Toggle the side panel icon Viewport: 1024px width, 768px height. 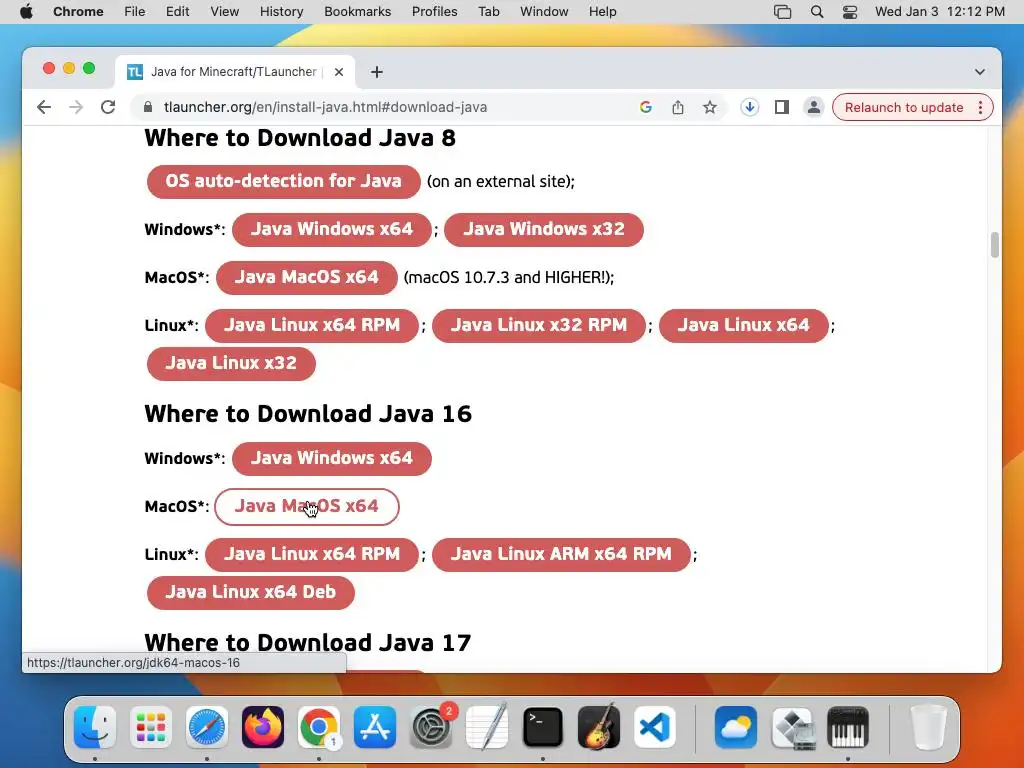(x=782, y=107)
